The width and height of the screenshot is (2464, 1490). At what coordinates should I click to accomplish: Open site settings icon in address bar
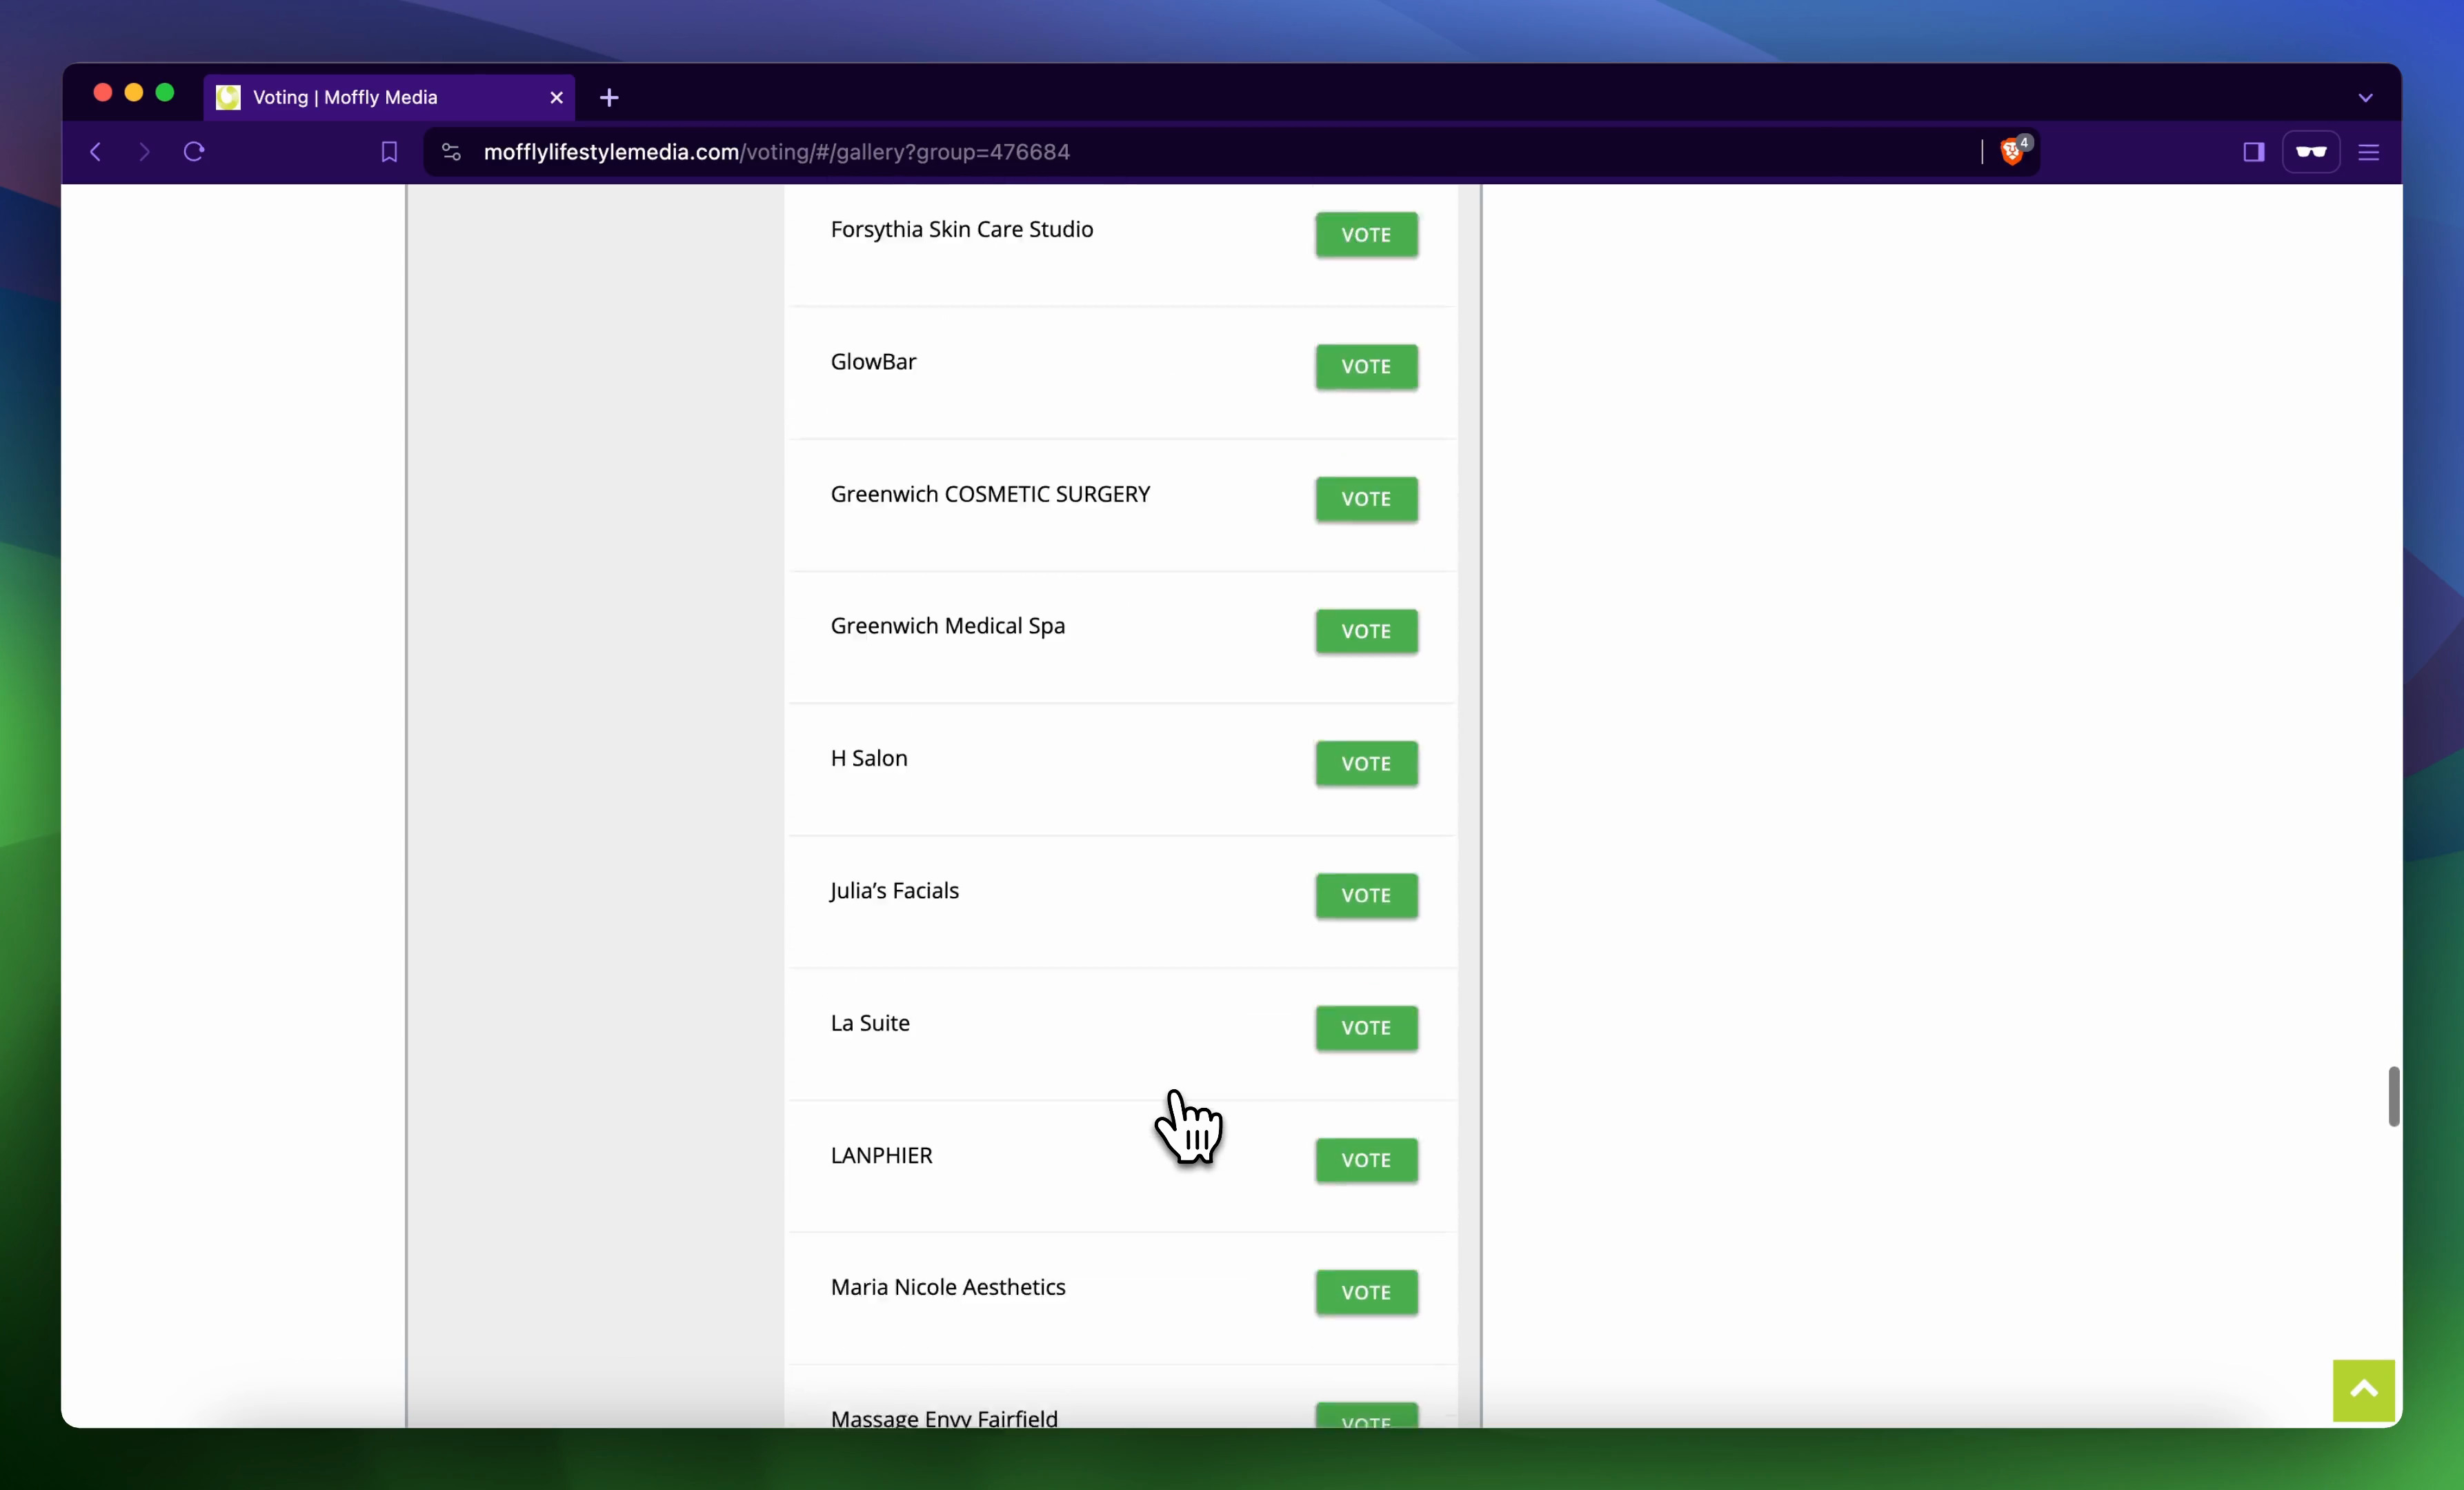(x=451, y=151)
